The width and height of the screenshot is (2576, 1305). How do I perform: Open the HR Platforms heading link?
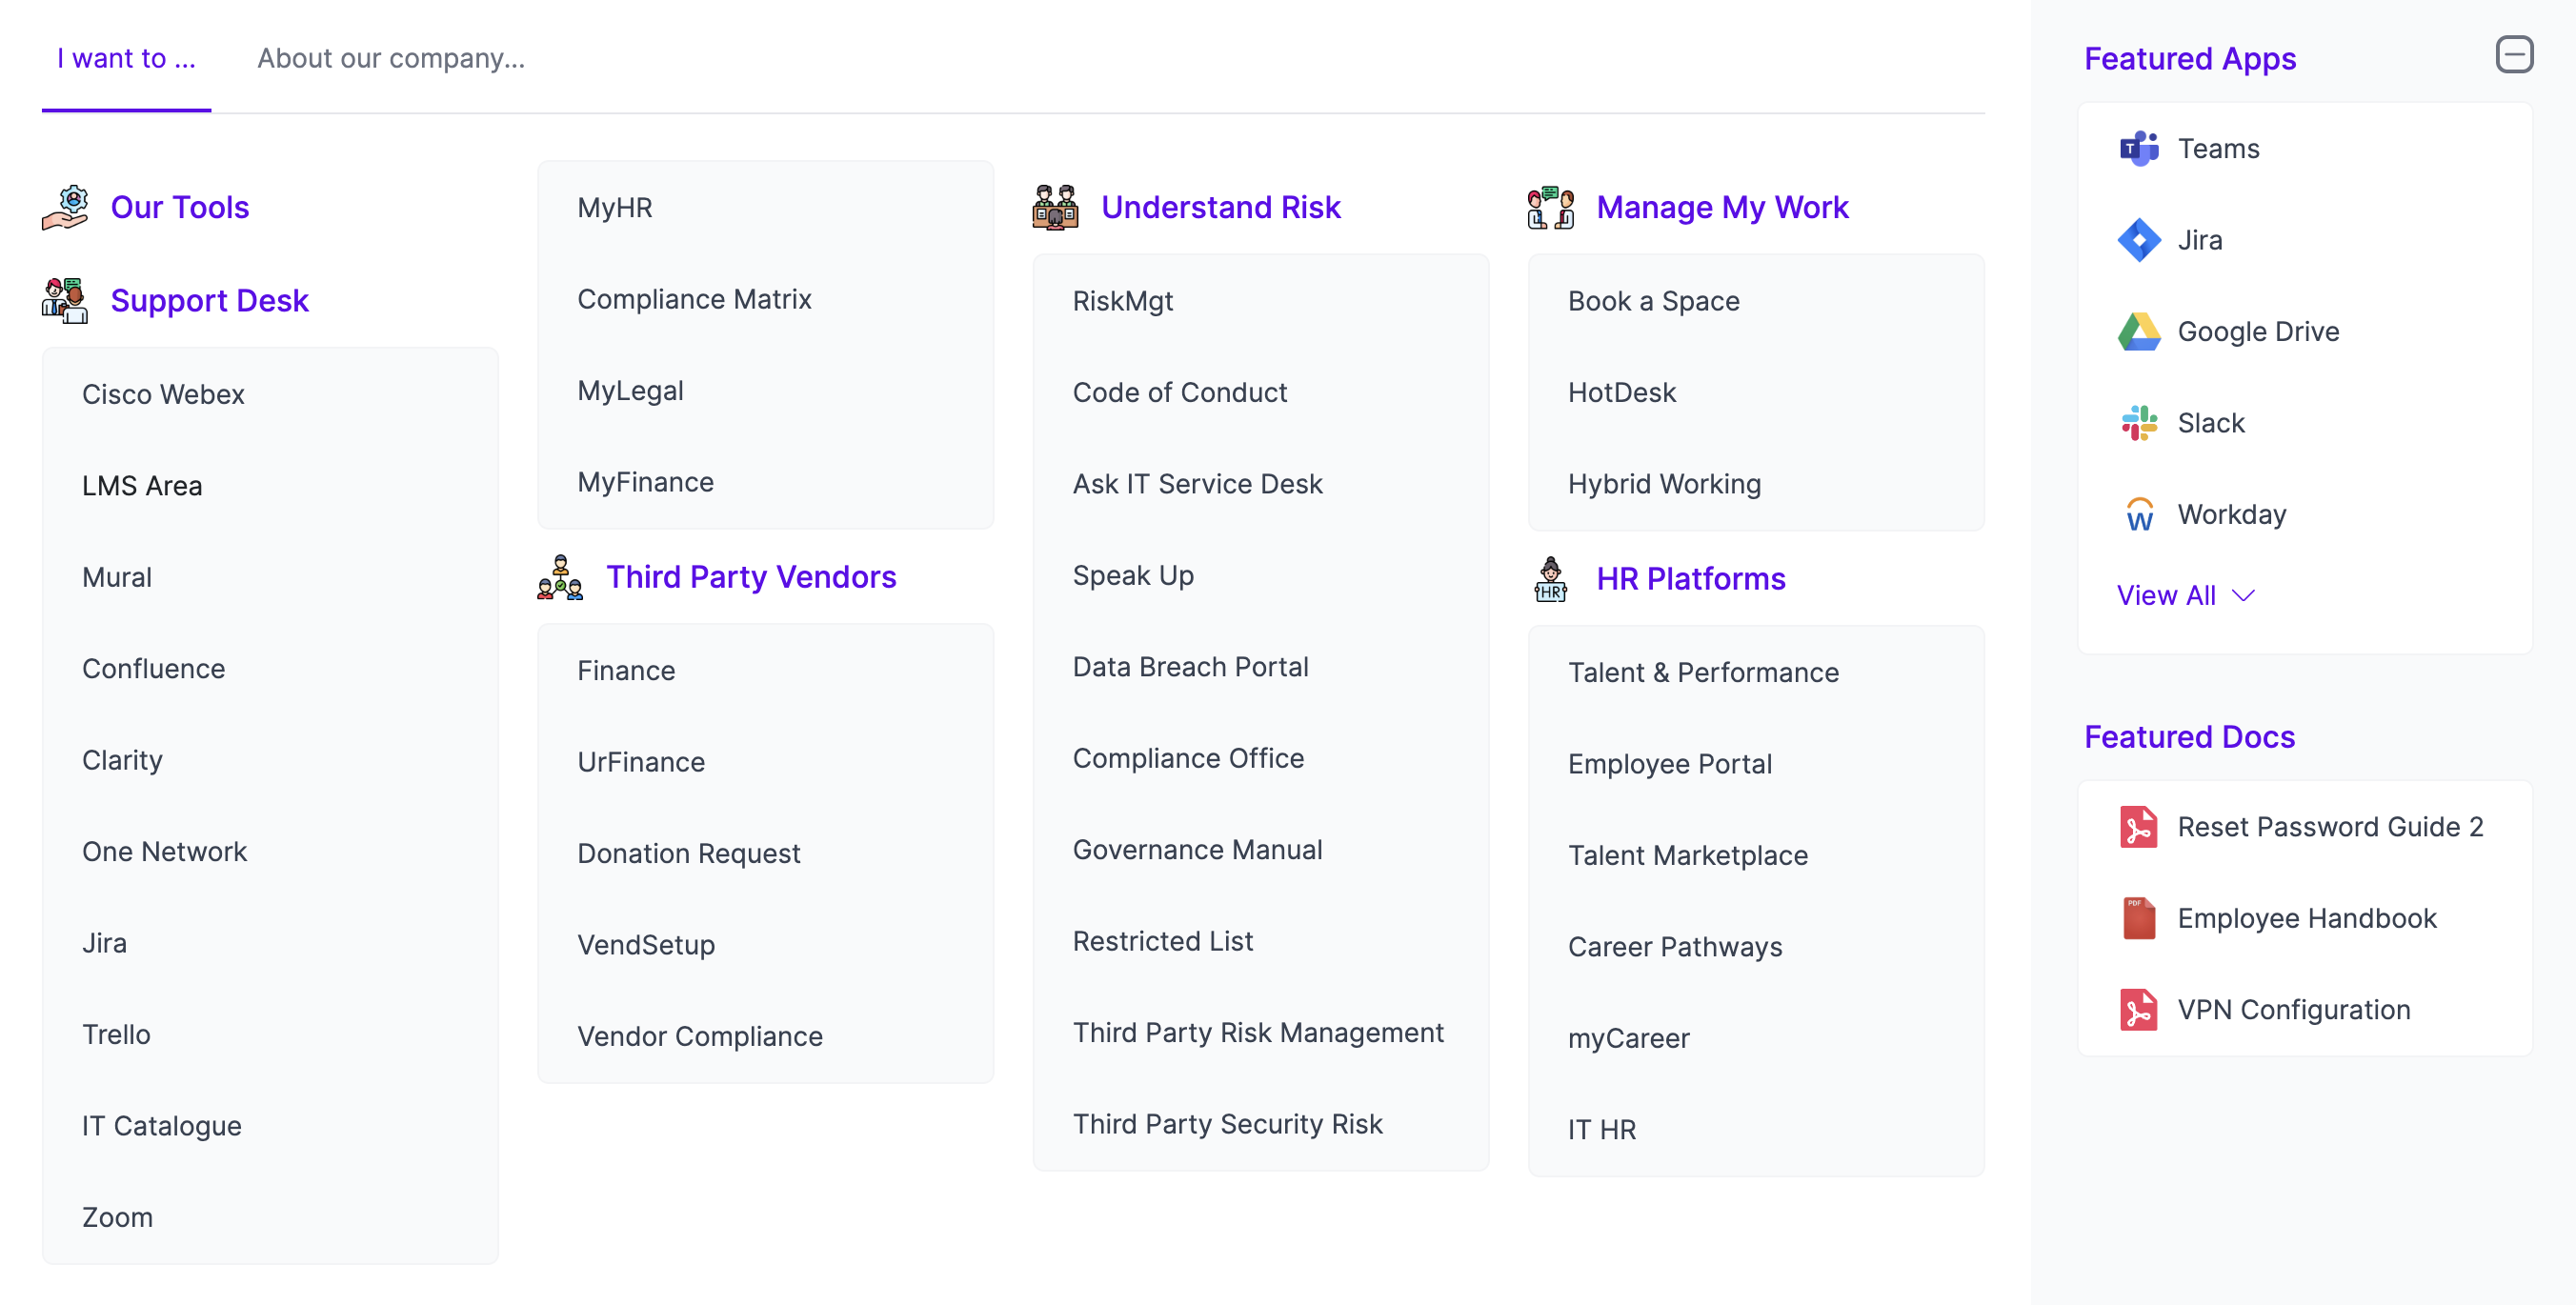(x=1691, y=579)
